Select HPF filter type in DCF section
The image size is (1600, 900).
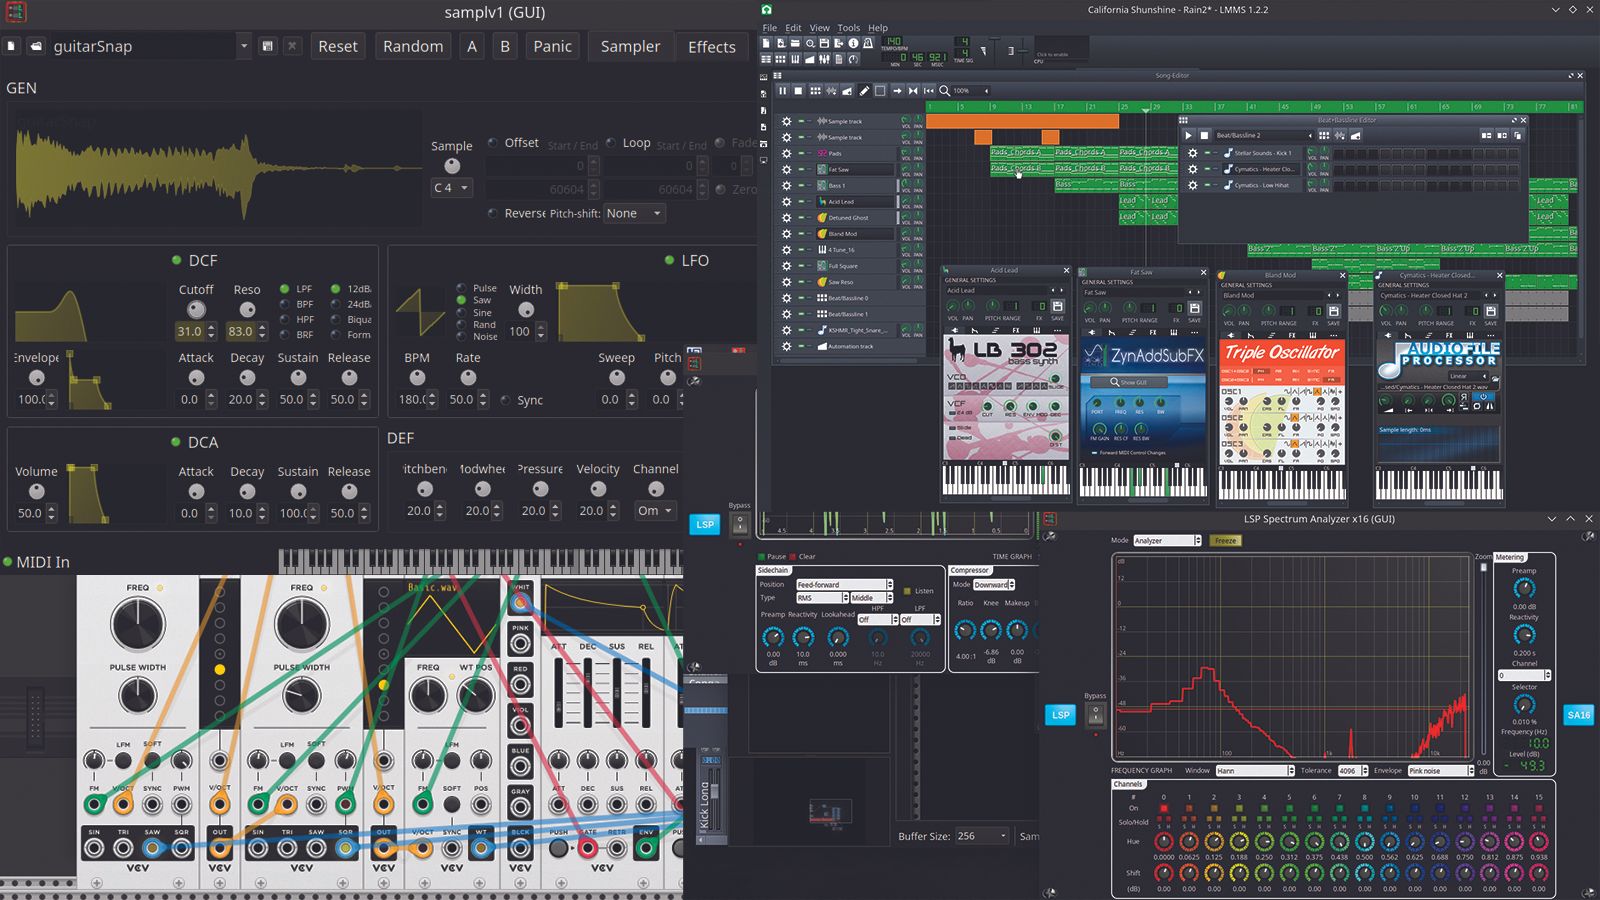click(x=285, y=319)
